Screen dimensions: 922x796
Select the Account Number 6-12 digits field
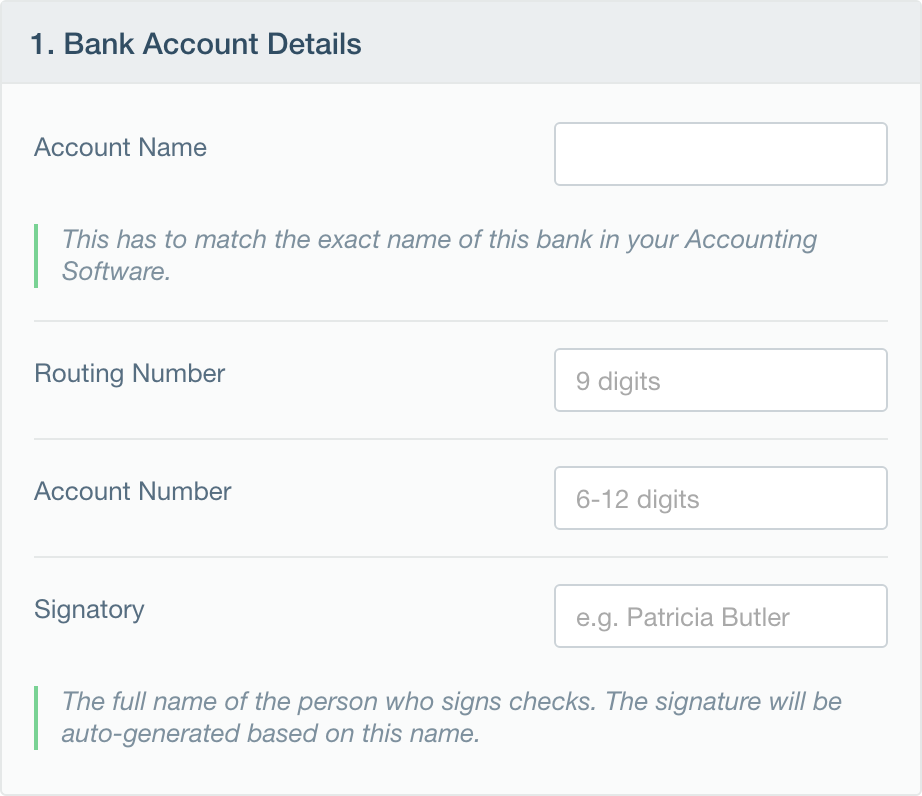[x=720, y=498]
